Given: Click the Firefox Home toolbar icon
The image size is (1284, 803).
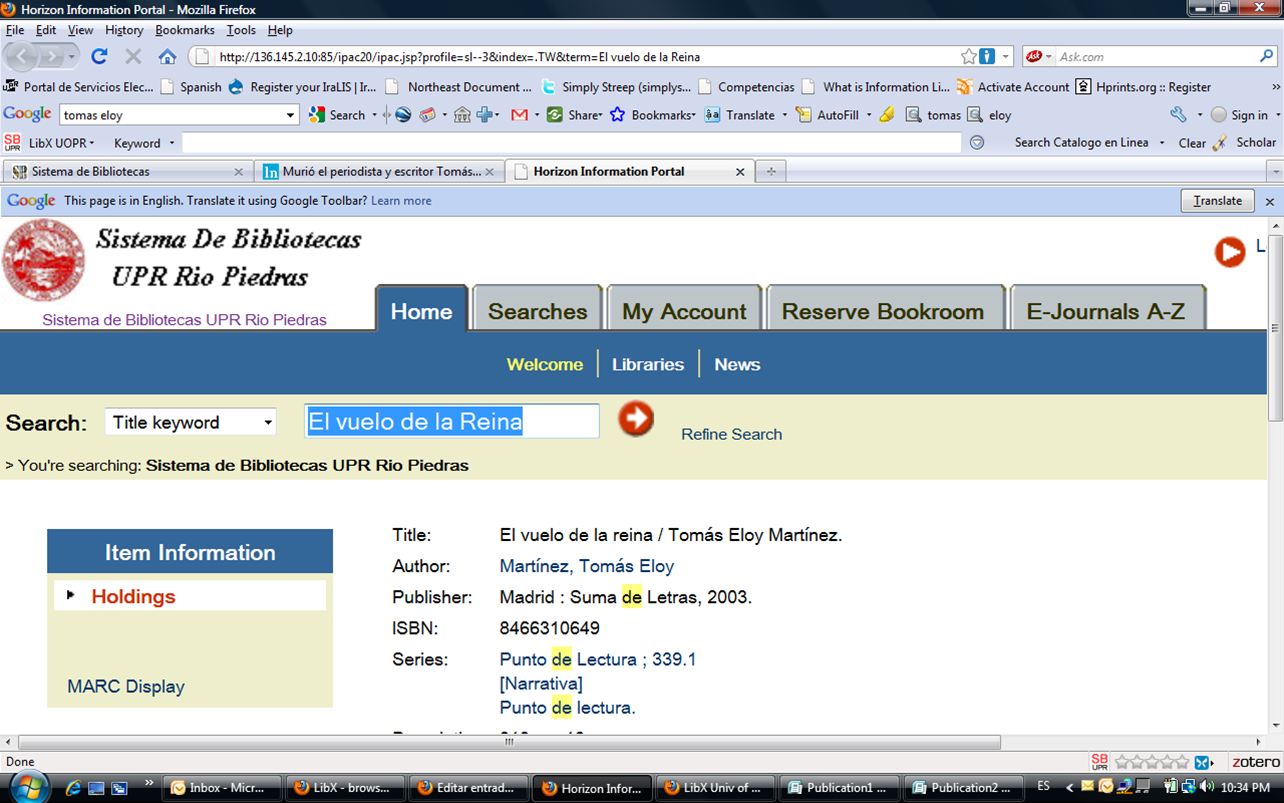Looking at the screenshot, I should [x=167, y=57].
